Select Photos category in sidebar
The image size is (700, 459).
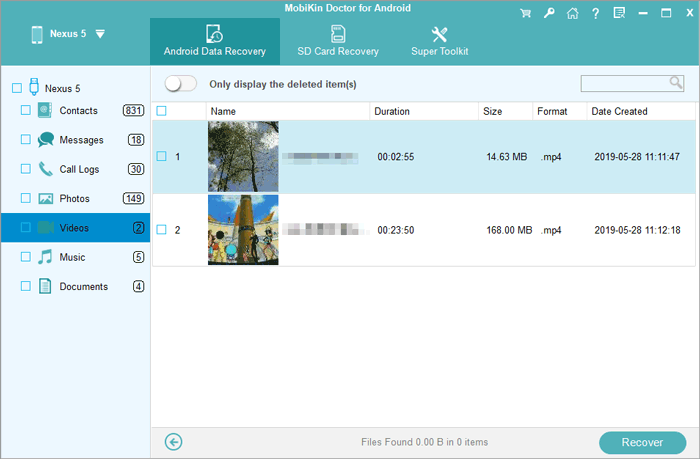coord(73,198)
